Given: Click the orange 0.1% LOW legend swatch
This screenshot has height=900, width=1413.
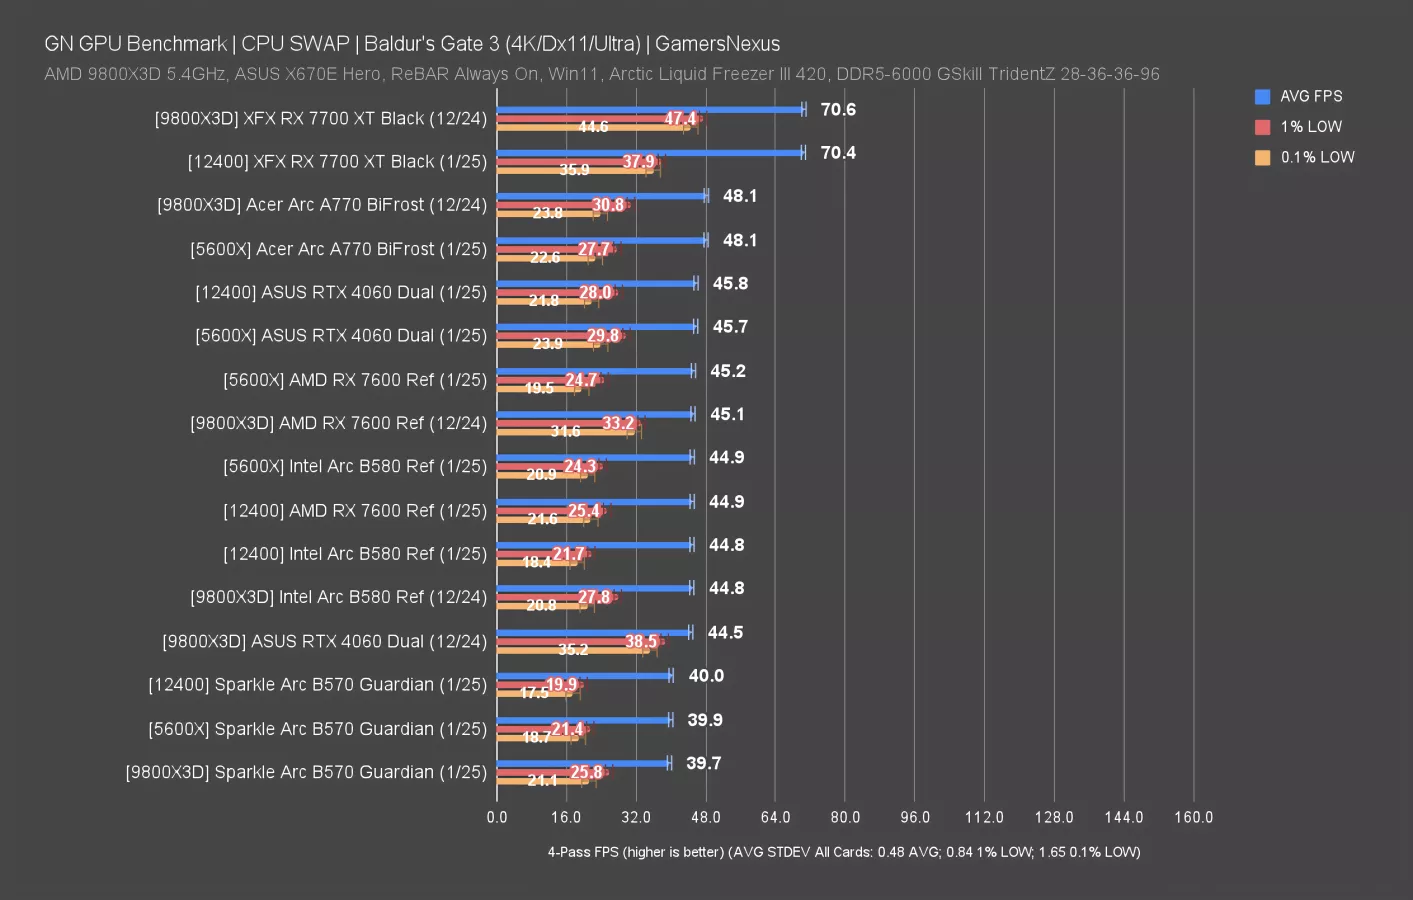Looking at the screenshot, I should point(1262,158).
